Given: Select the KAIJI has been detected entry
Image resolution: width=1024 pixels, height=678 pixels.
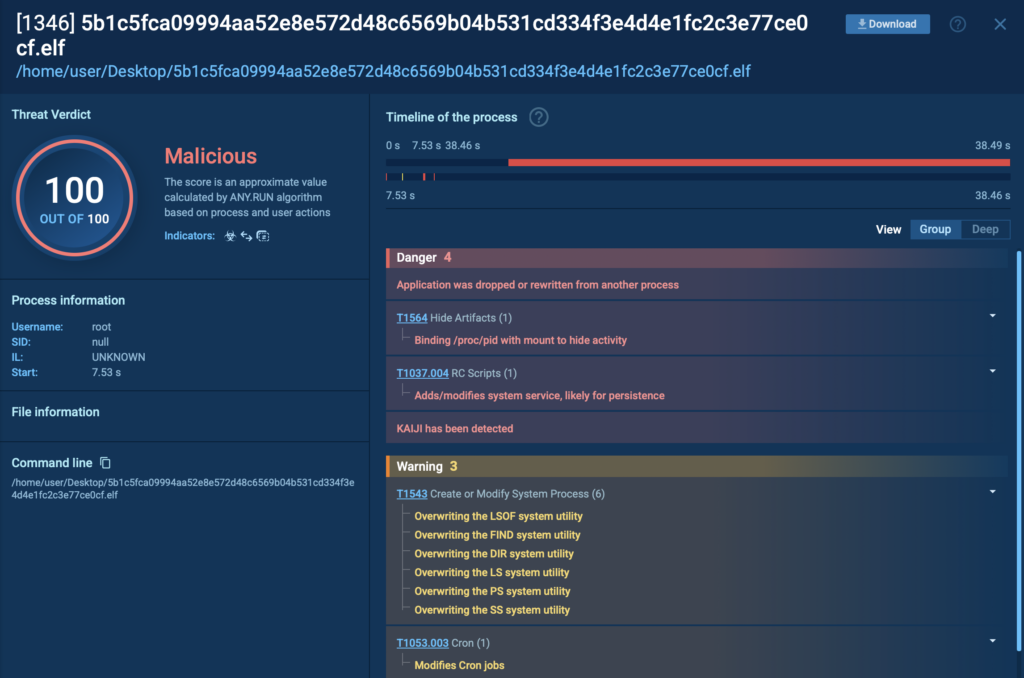Looking at the screenshot, I should 455,428.
